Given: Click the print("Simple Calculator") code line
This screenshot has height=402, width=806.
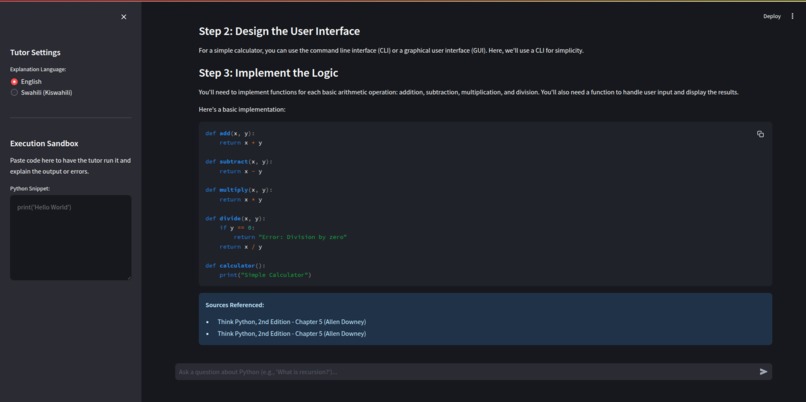Looking at the screenshot, I should 265,275.
